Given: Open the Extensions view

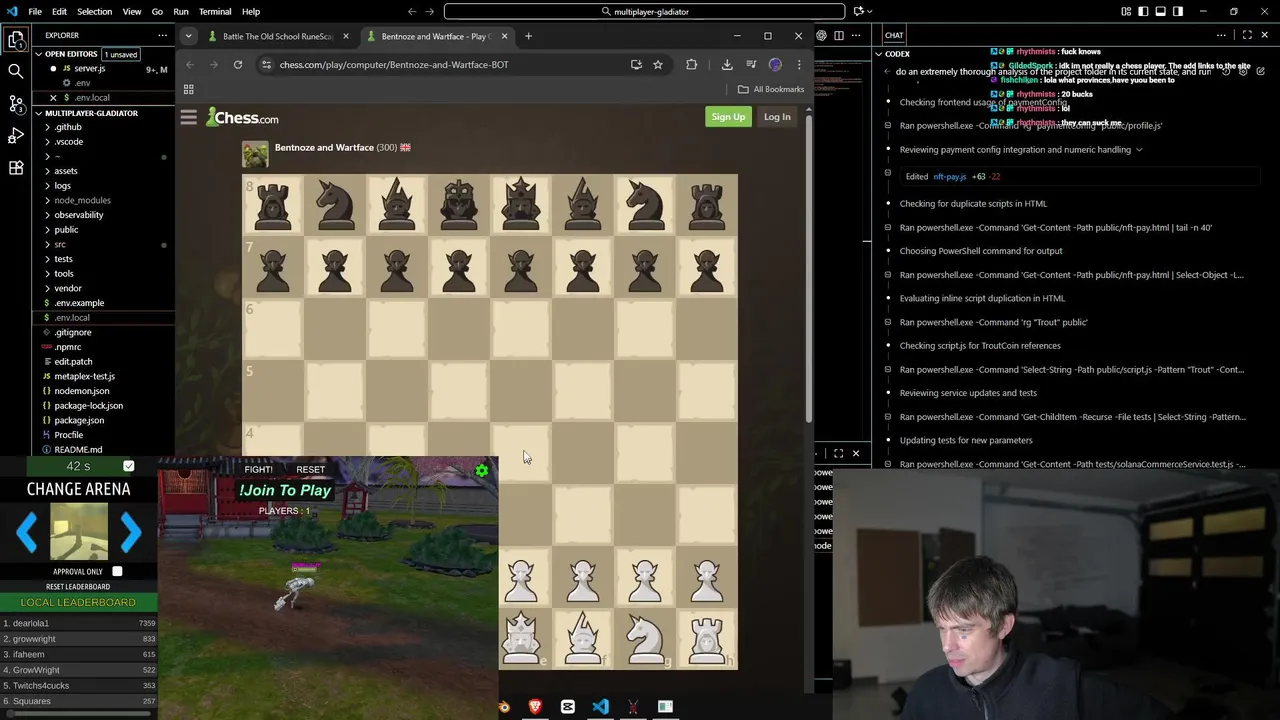Looking at the screenshot, I should tap(15, 168).
